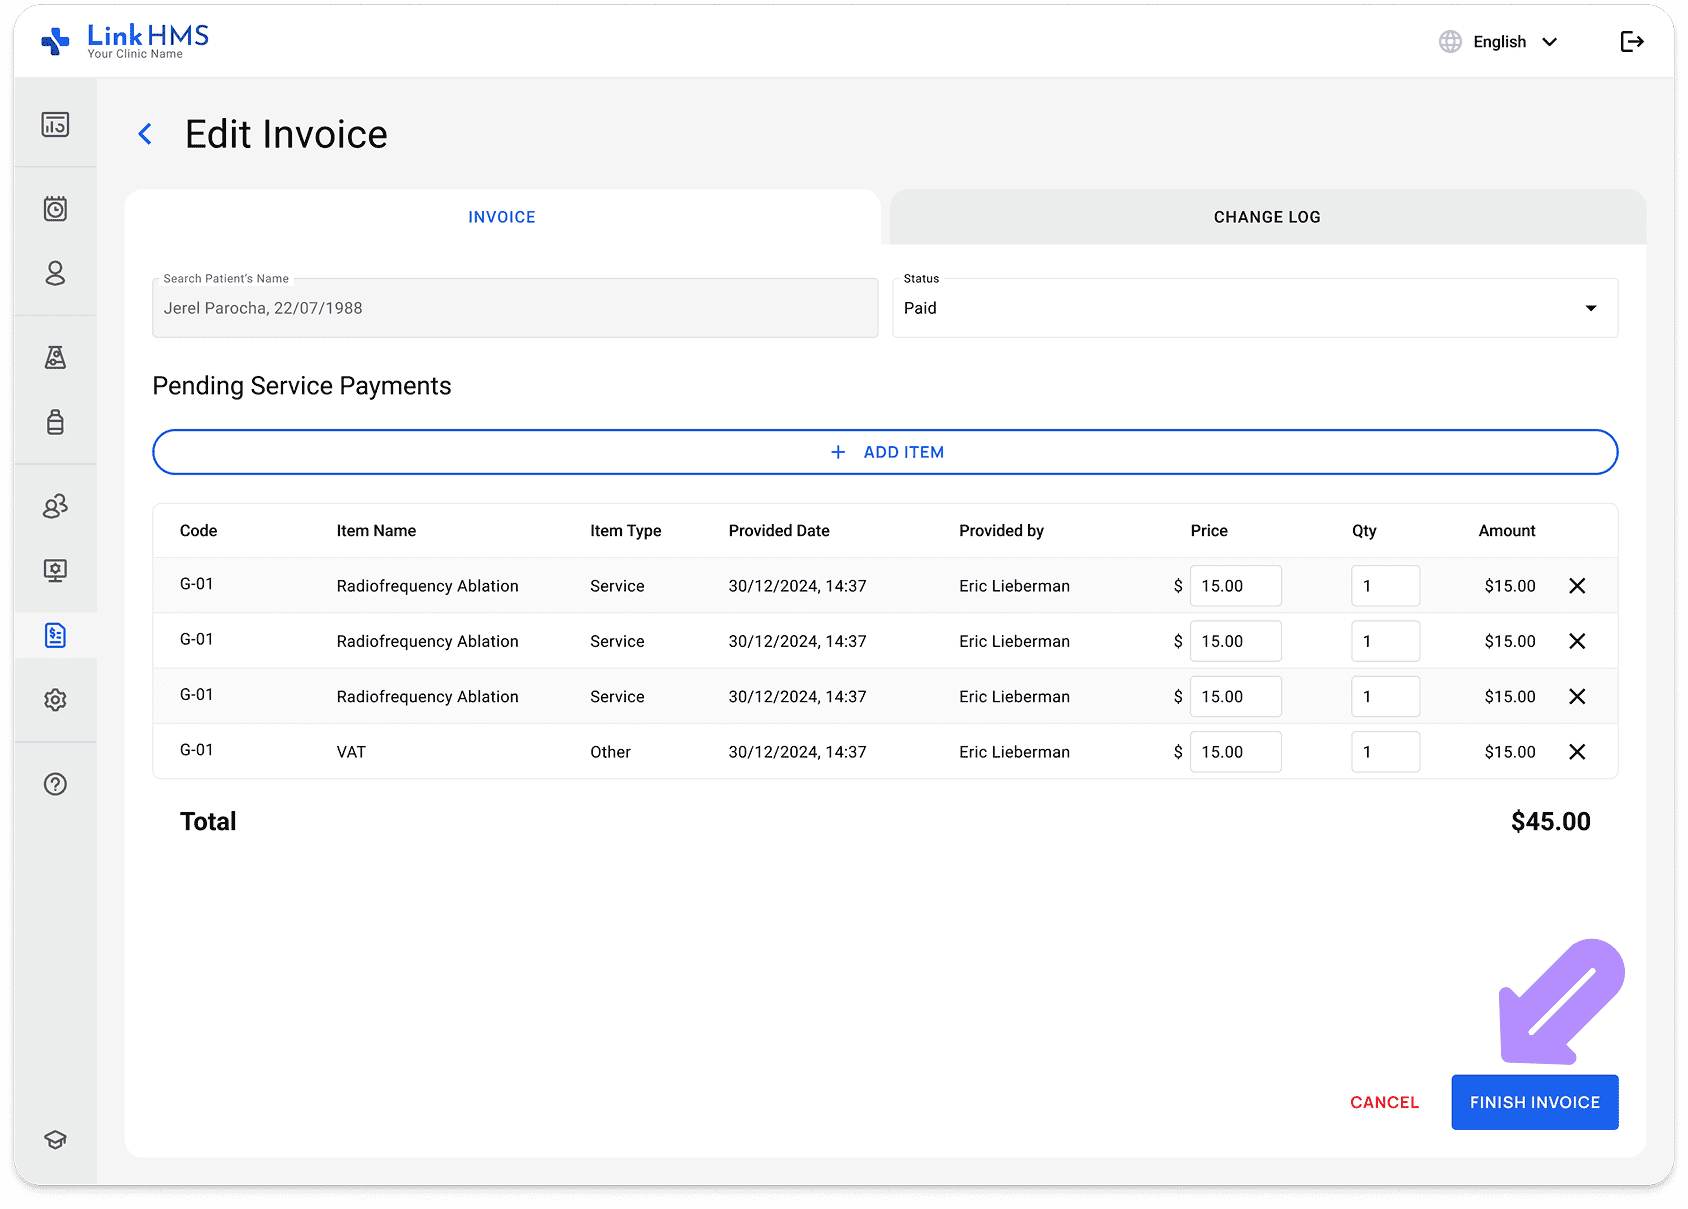1688x1209 pixels.
Task: Click the price field of the VAT row
Action: tap(1235, 751)
